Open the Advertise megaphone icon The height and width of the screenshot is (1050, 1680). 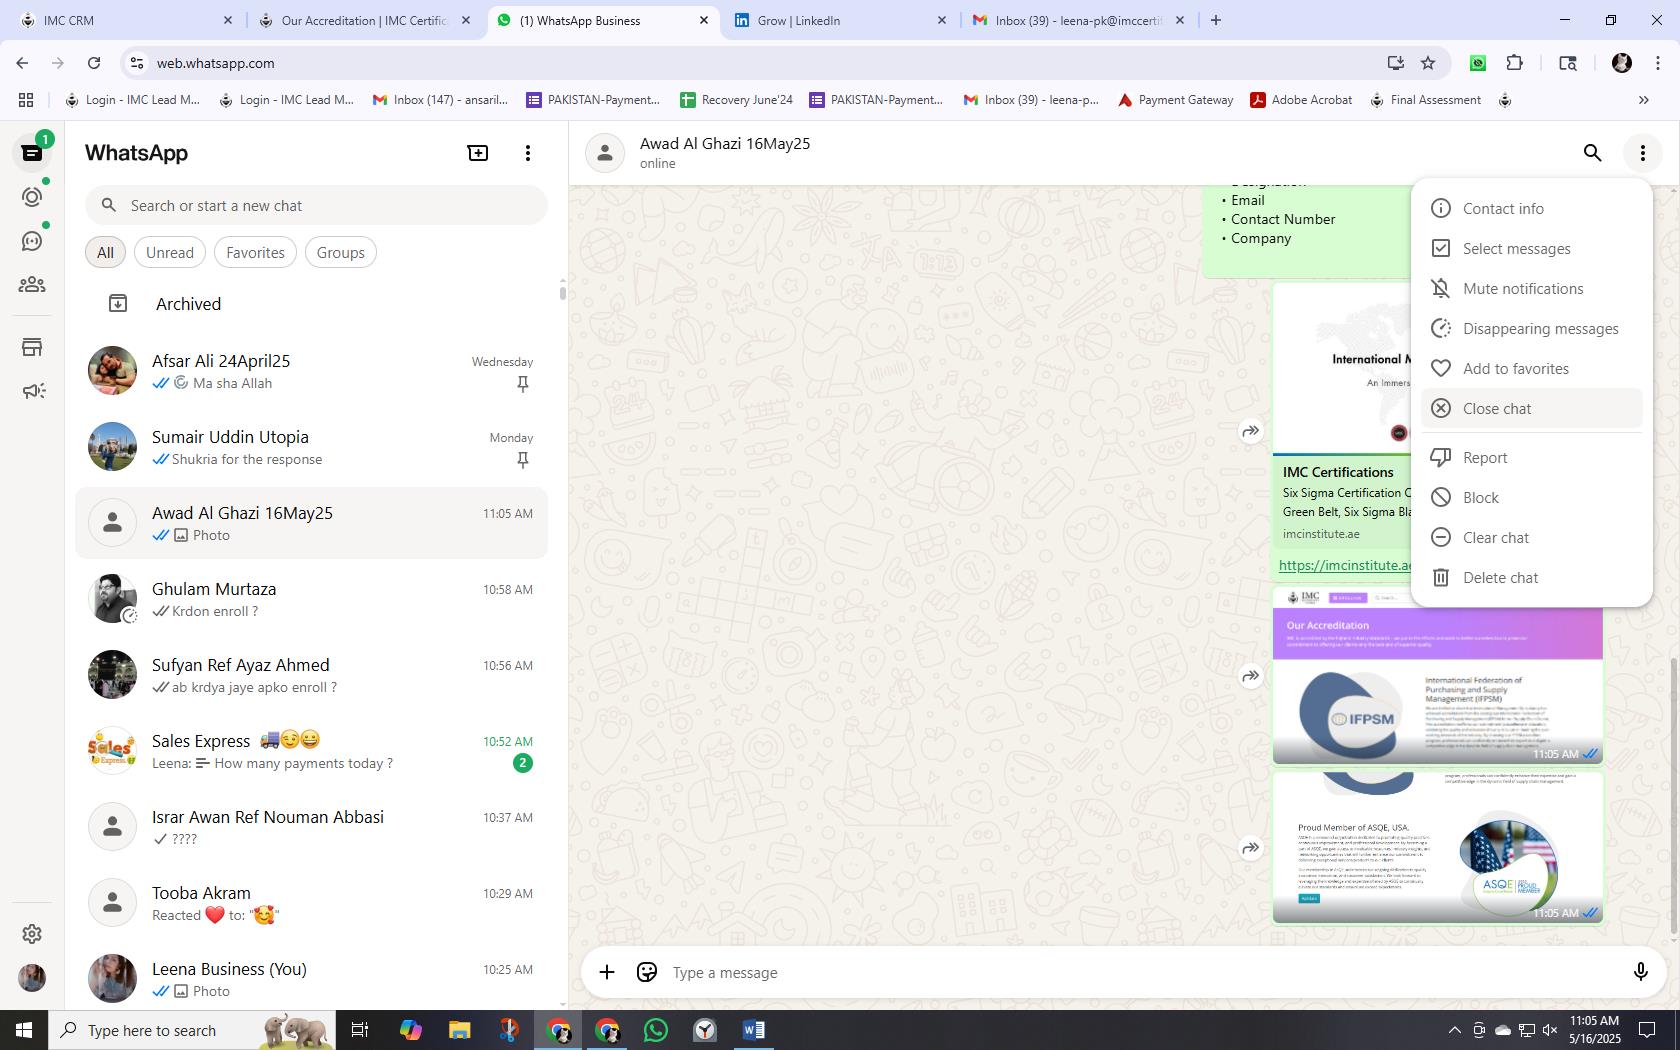32,391
